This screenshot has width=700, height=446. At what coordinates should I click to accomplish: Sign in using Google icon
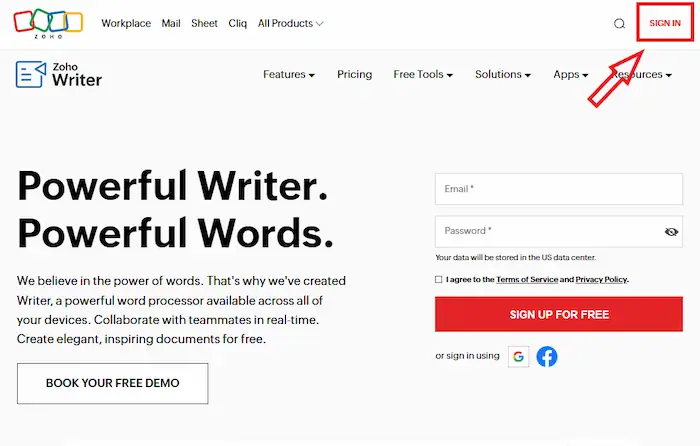(x=518, y=356)
